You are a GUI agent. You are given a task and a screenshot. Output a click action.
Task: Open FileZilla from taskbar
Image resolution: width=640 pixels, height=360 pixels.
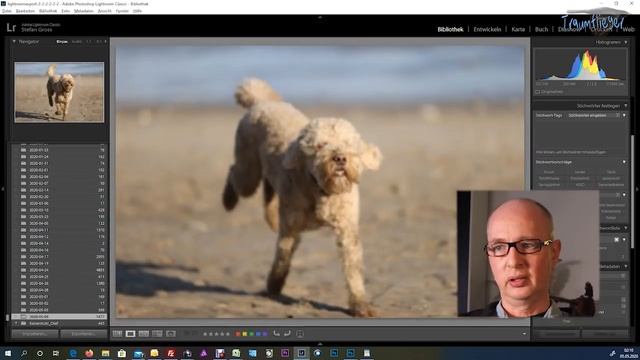pos(171,353)
